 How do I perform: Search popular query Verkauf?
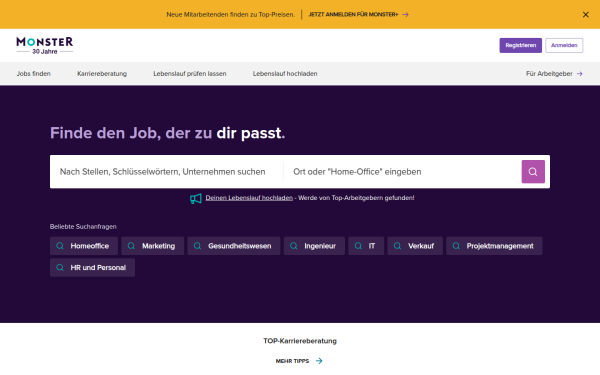(x=415, y=246)
